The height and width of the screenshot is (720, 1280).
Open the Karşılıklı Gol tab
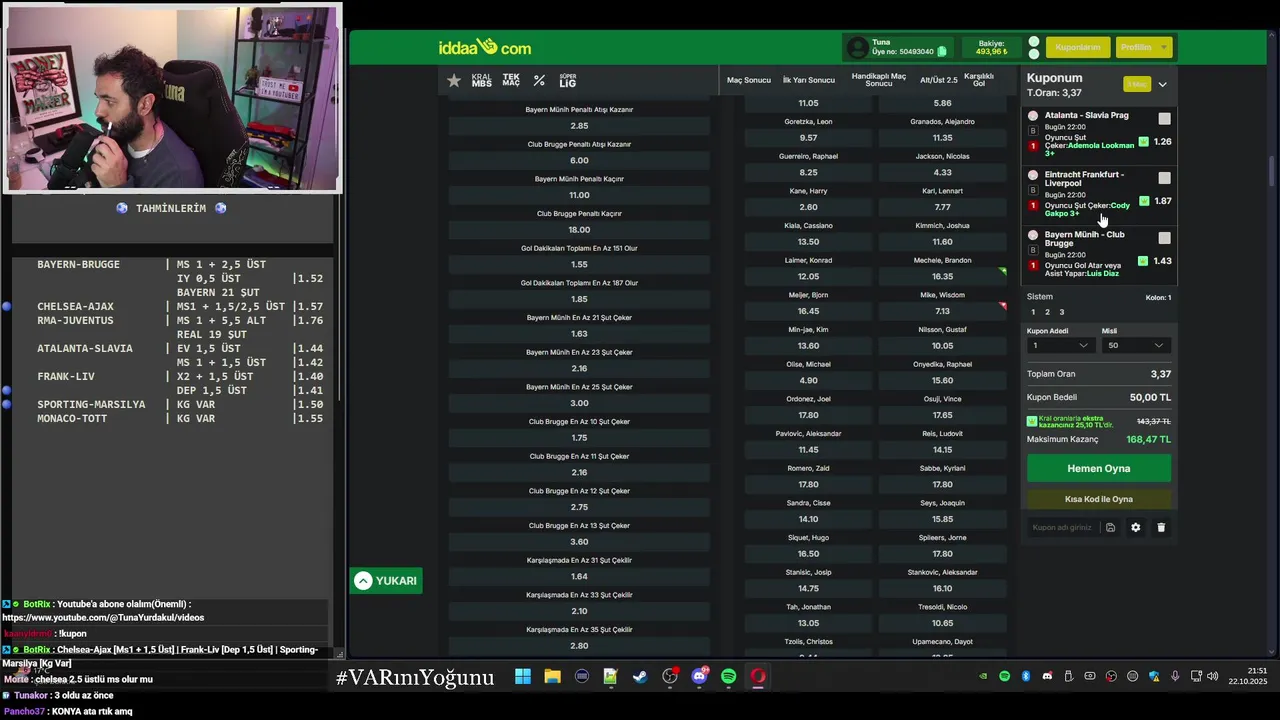tap(979, 80)
